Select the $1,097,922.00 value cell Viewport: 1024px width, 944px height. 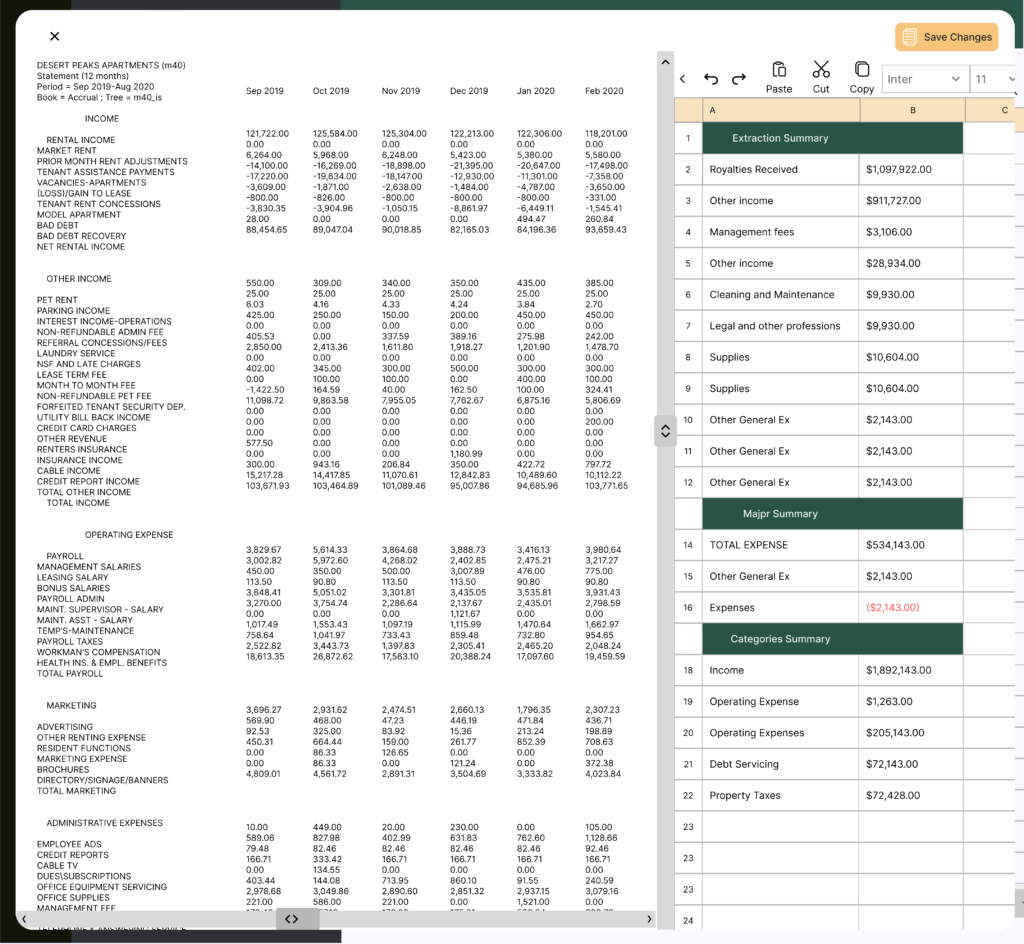point(911,170)
